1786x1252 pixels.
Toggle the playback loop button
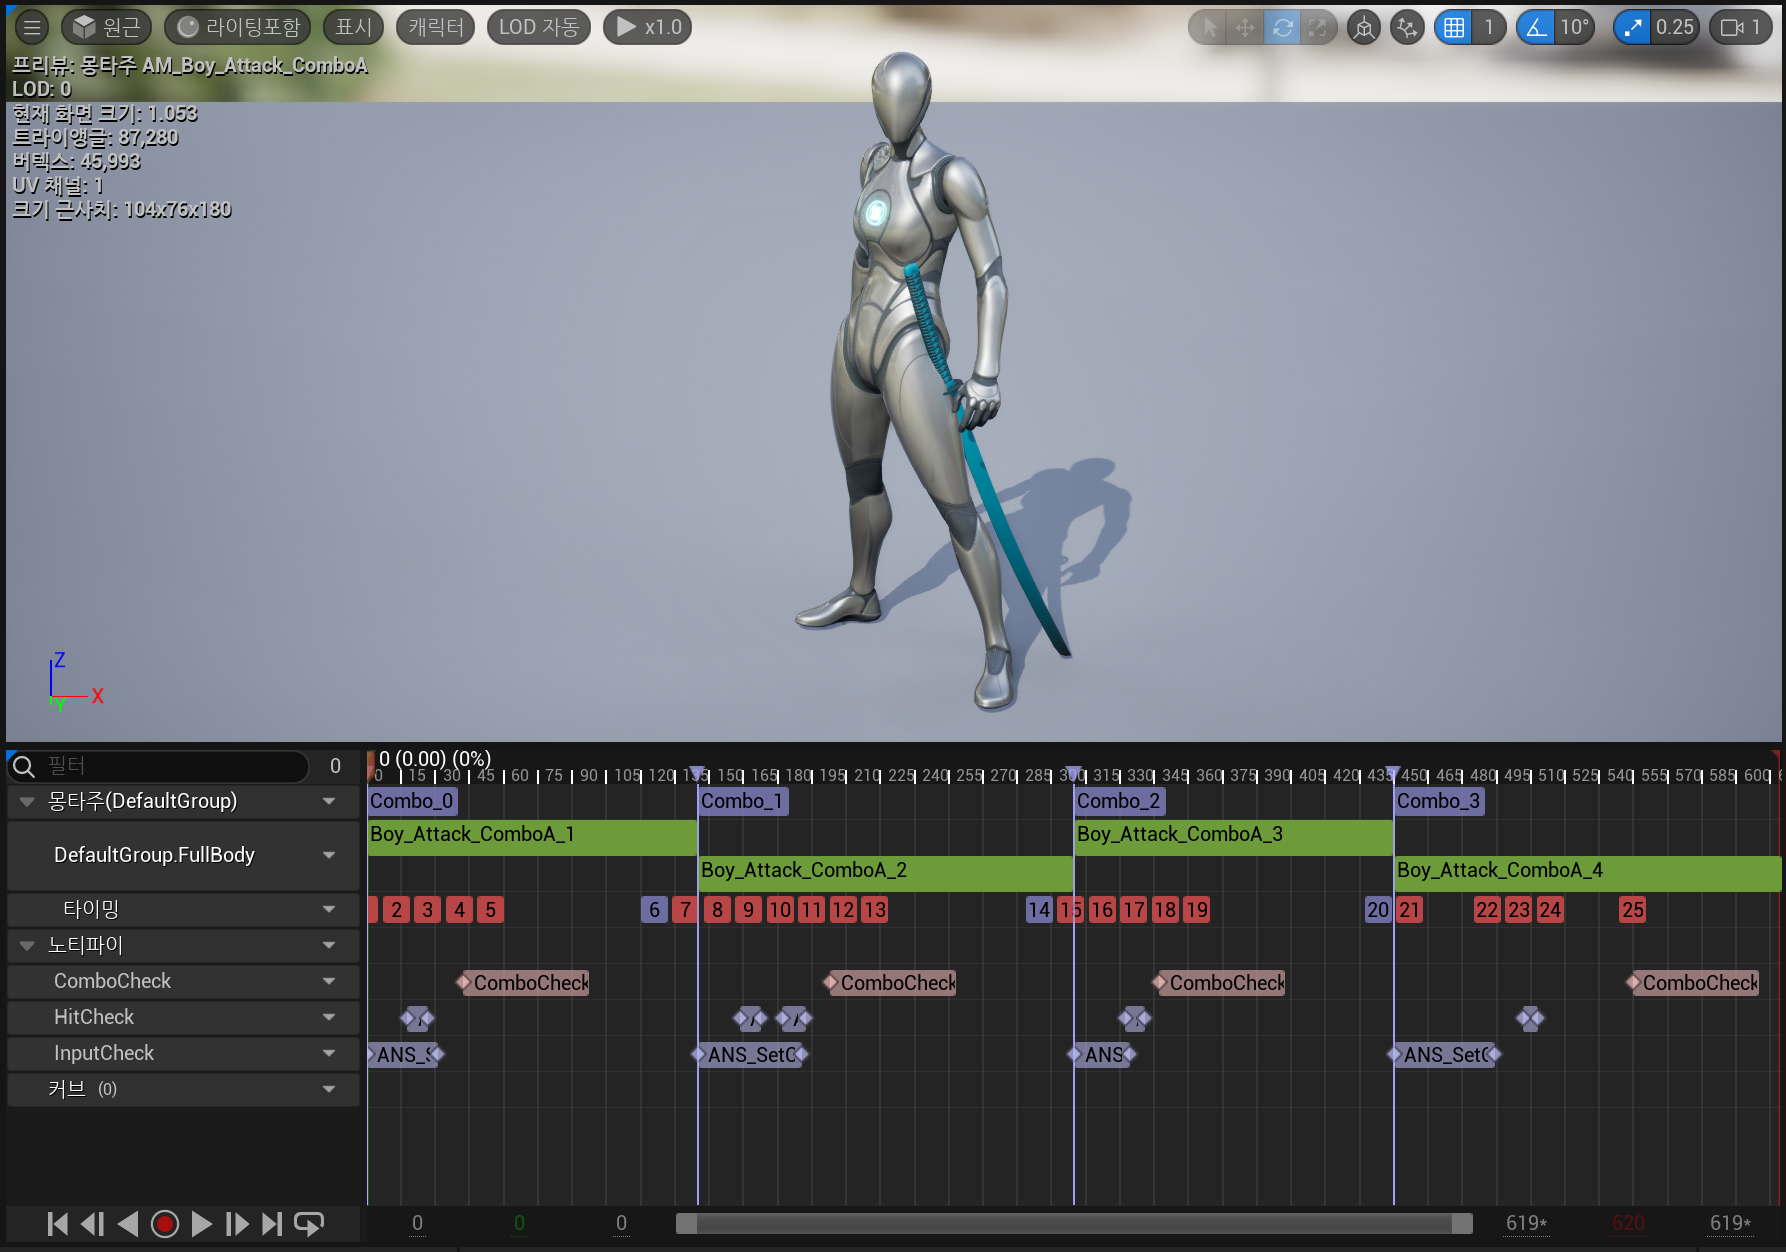pos(309,1224)
